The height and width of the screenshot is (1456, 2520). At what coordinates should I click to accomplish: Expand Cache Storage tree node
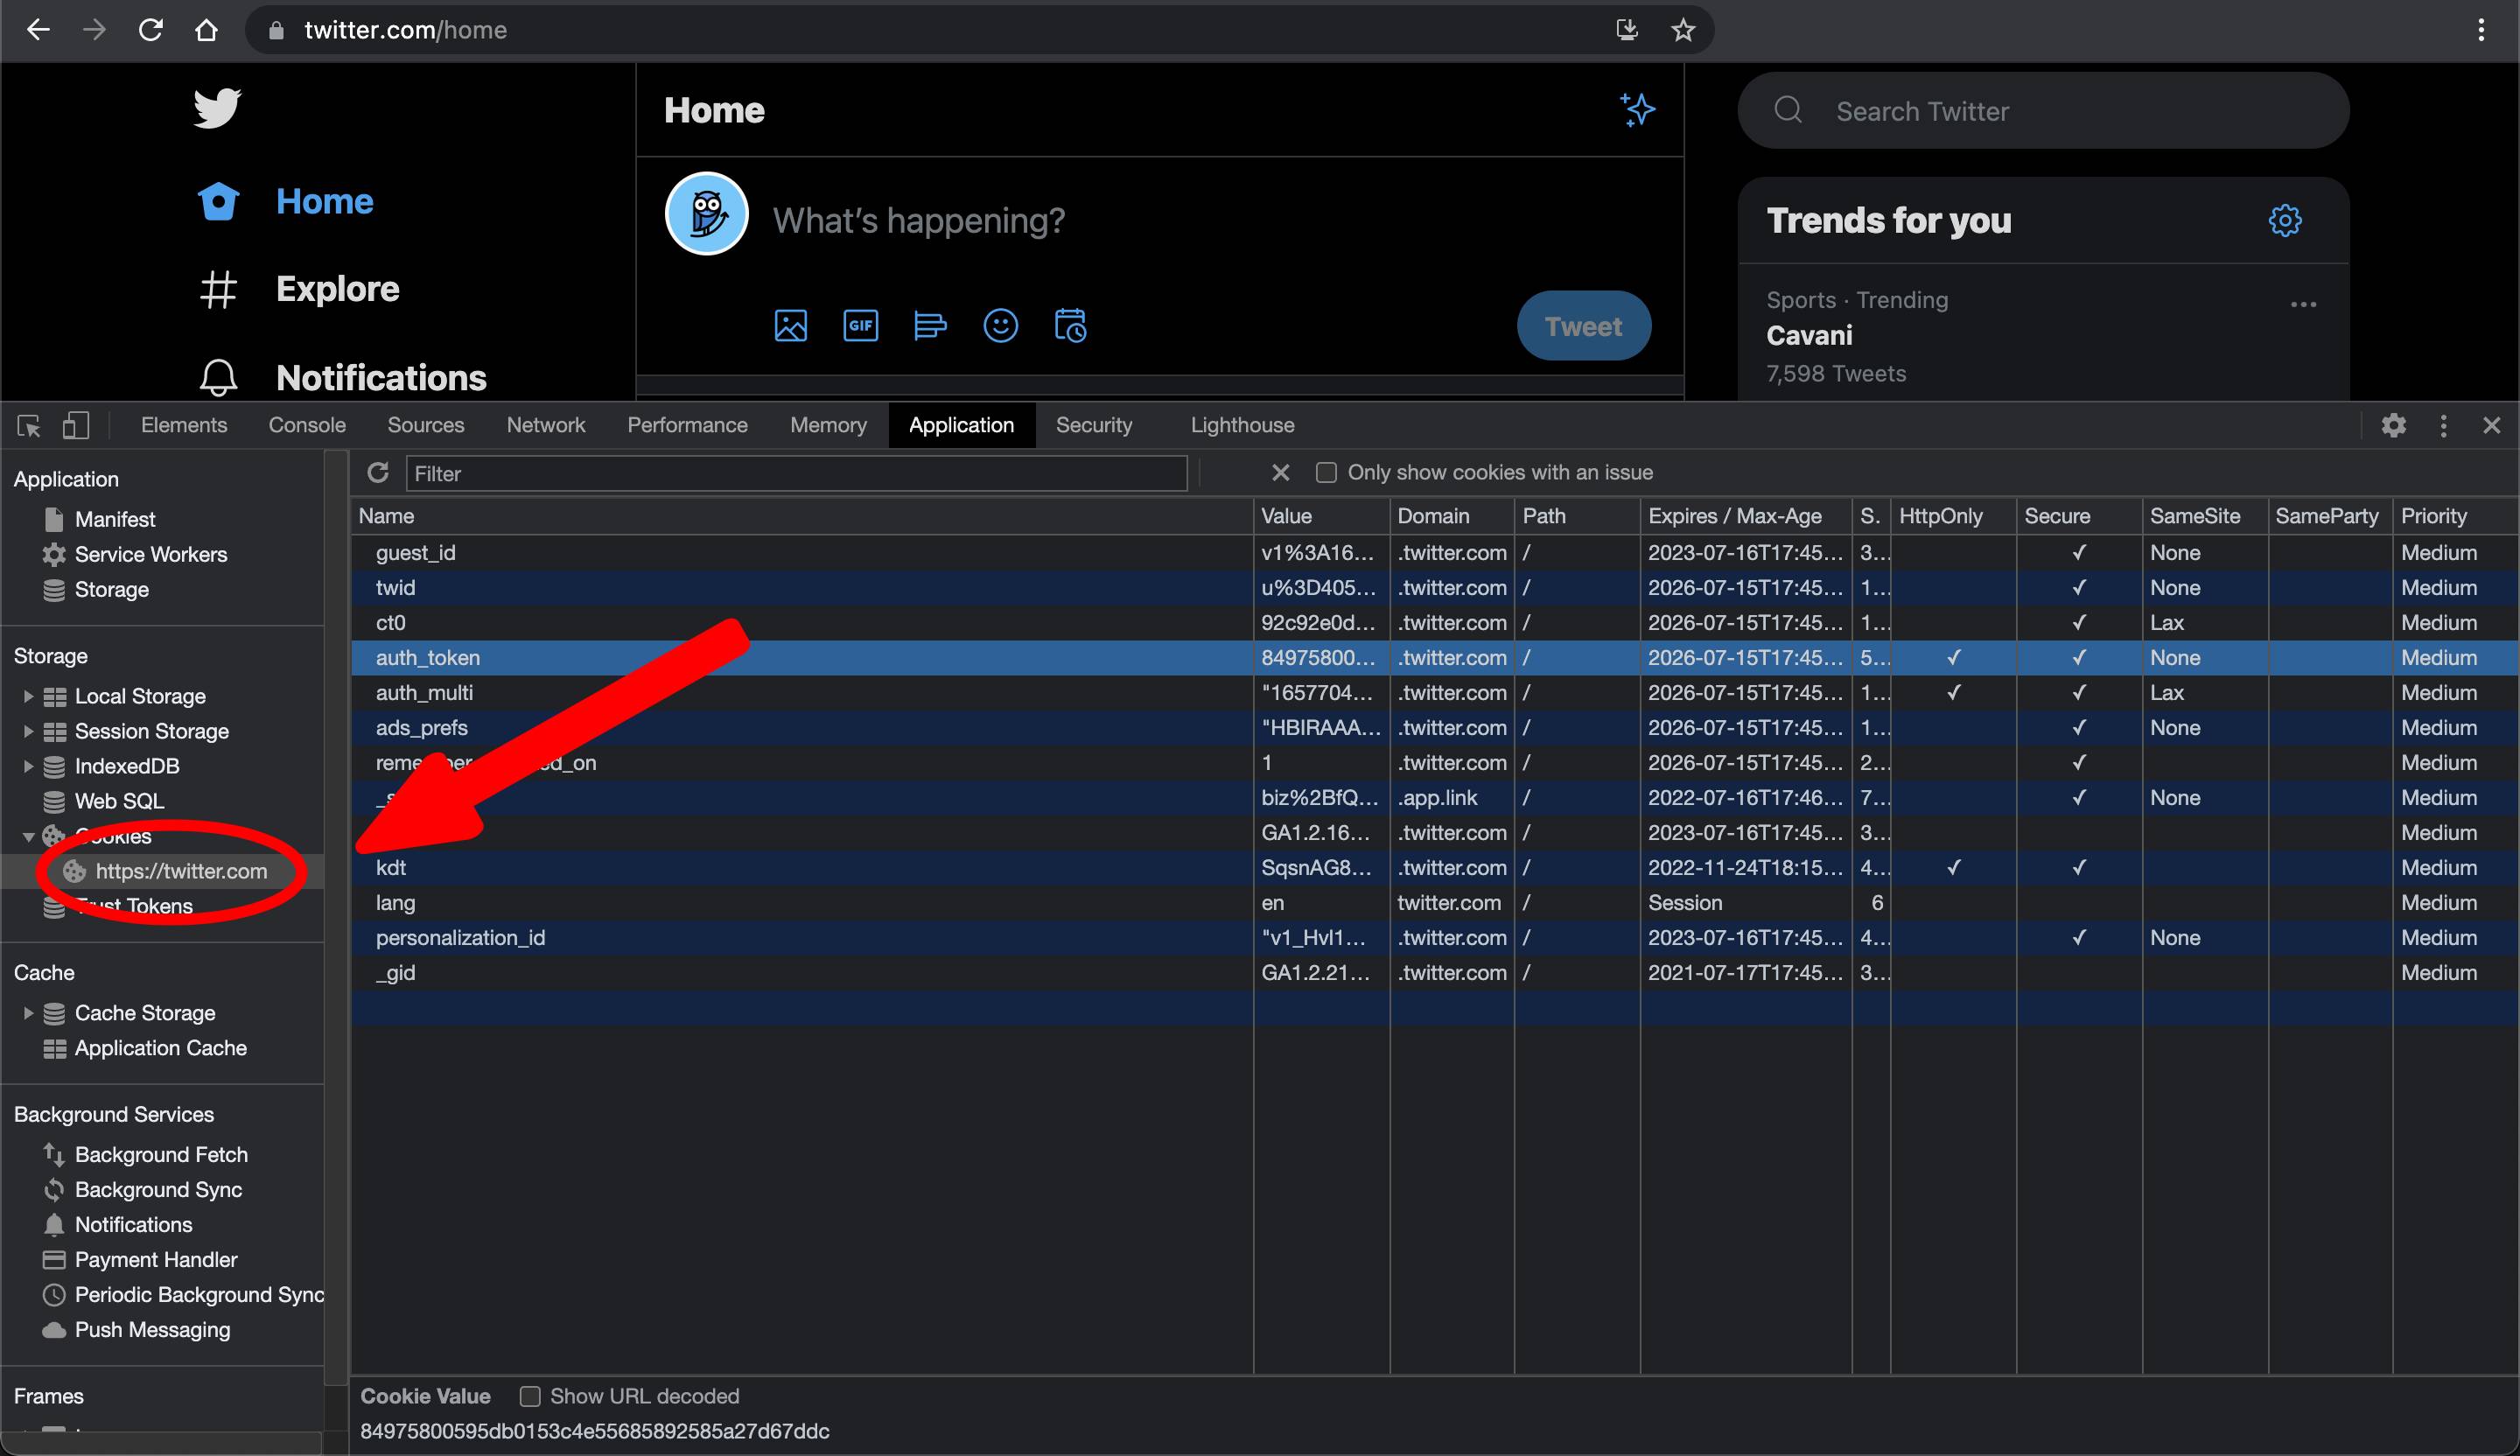pos(28,1014)
